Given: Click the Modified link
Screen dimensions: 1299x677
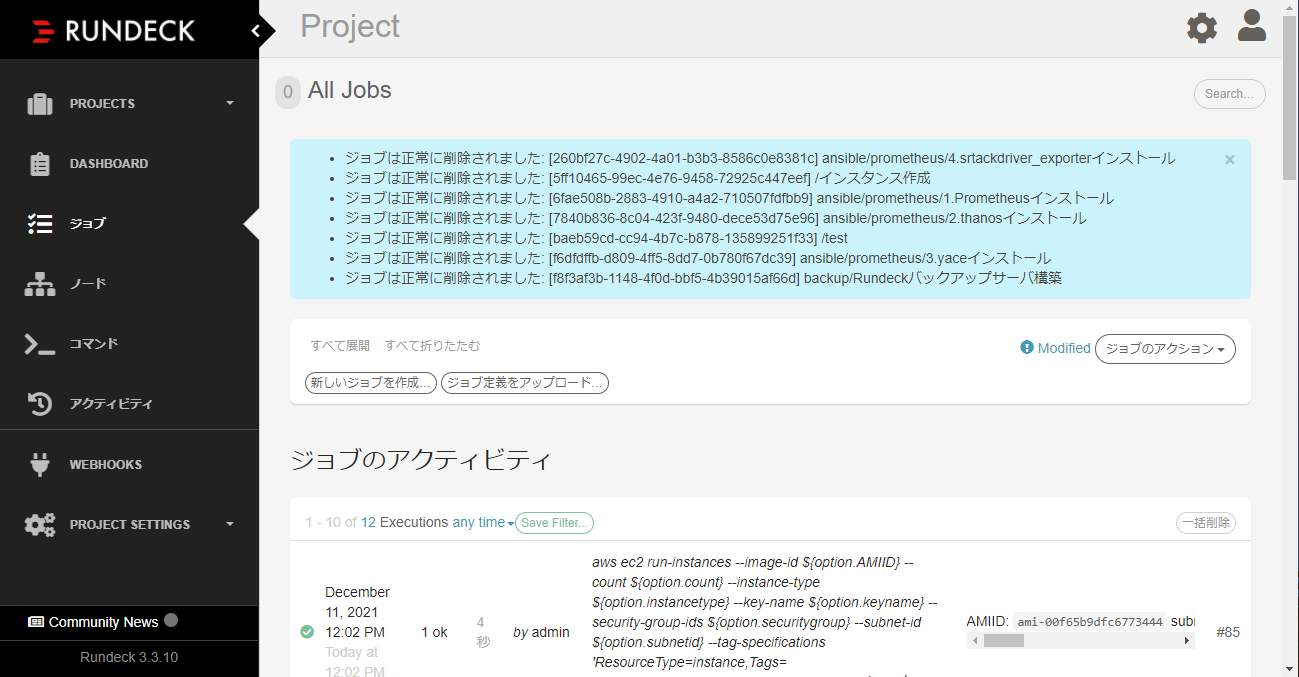Looking at the screenshot, I should coord(1064,348).
